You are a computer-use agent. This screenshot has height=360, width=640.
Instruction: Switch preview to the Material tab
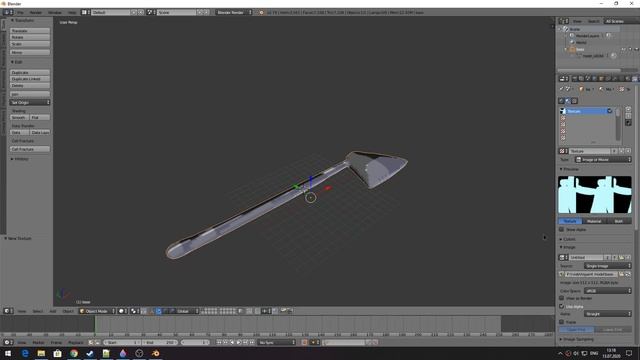point(594,221)
